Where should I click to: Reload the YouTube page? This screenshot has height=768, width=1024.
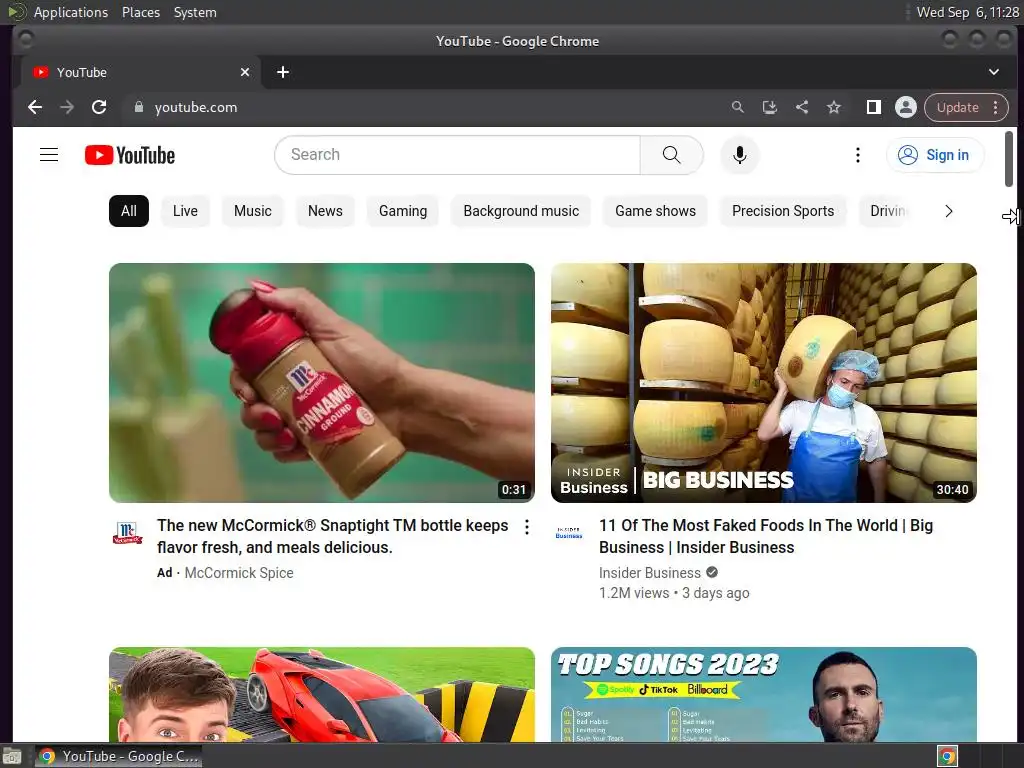99,107
